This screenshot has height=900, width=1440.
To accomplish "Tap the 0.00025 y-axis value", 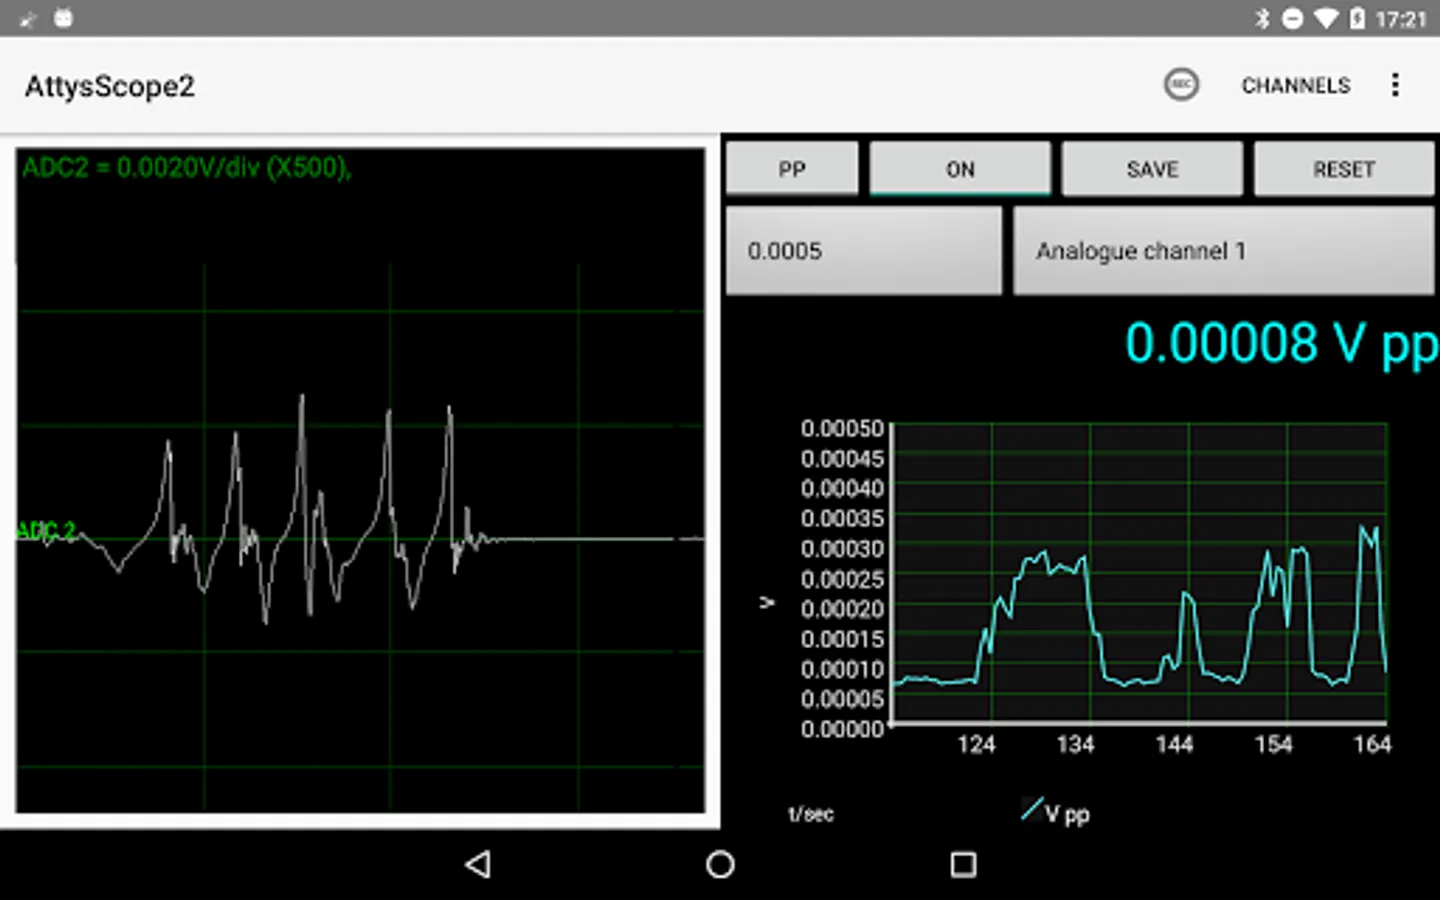I will pyautogui.click(x=842, y=579).
